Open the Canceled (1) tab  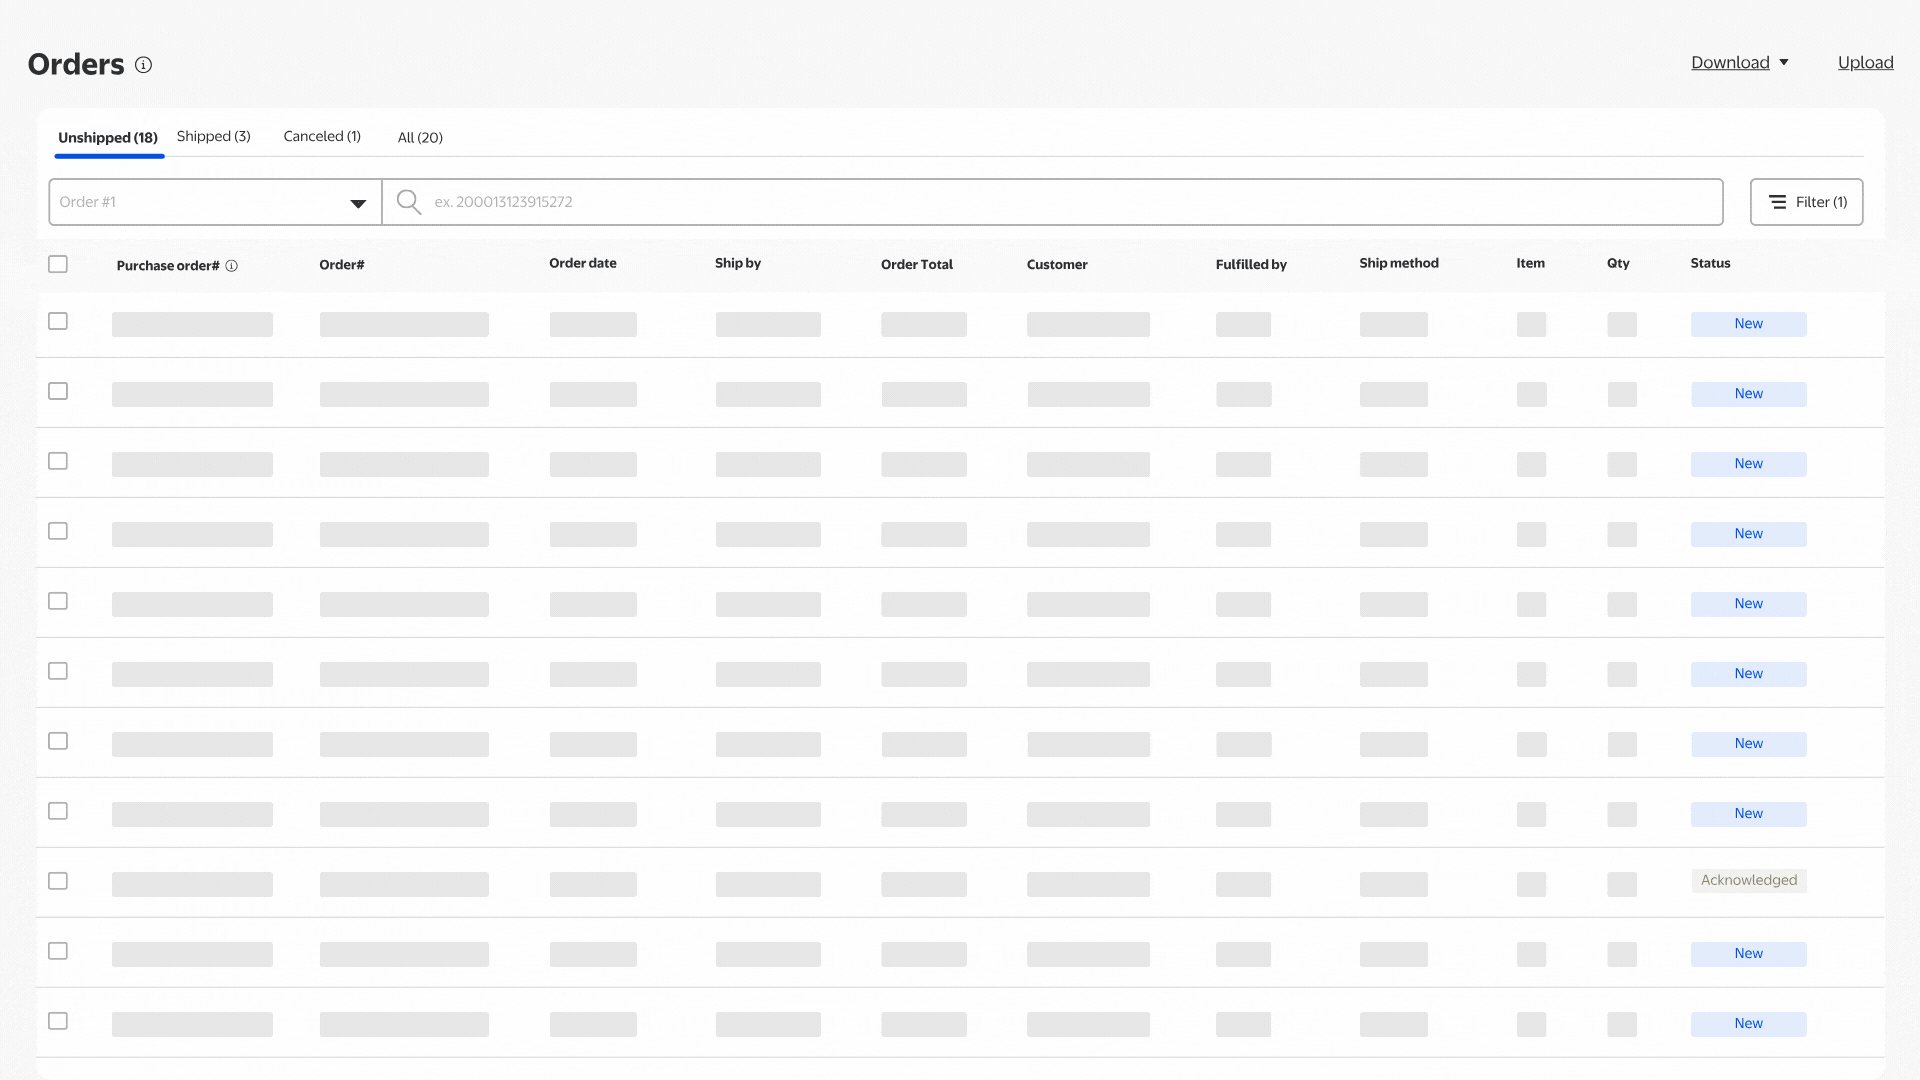pyautogui.click(x=321, y=136)
